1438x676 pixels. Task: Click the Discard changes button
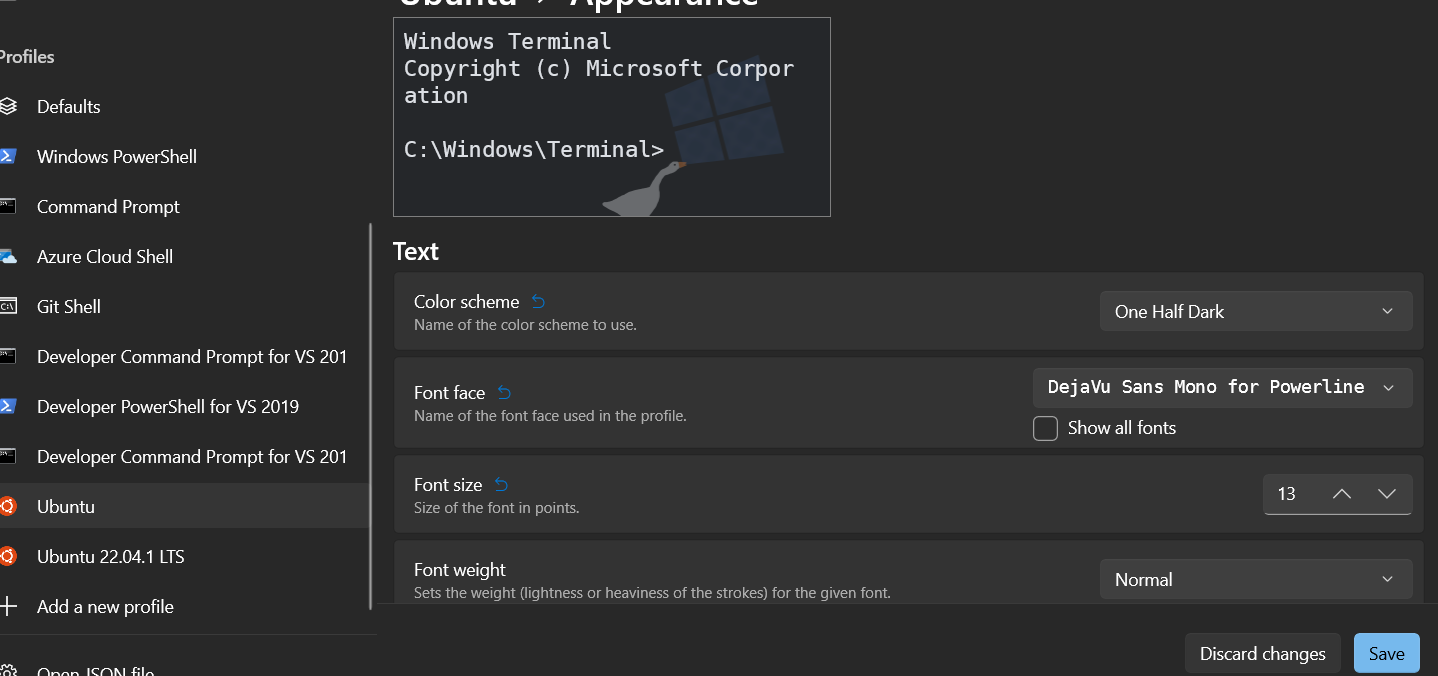[1262, 654]
